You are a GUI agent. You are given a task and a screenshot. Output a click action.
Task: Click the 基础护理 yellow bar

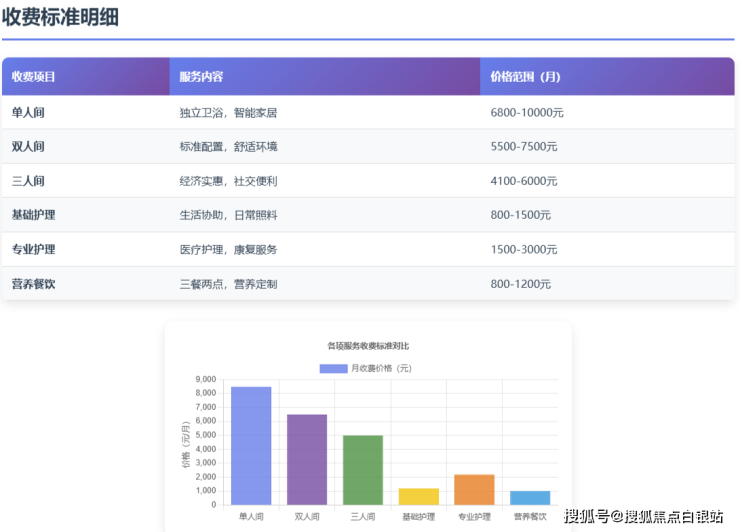pyautogui.click(x=418, y=496)
